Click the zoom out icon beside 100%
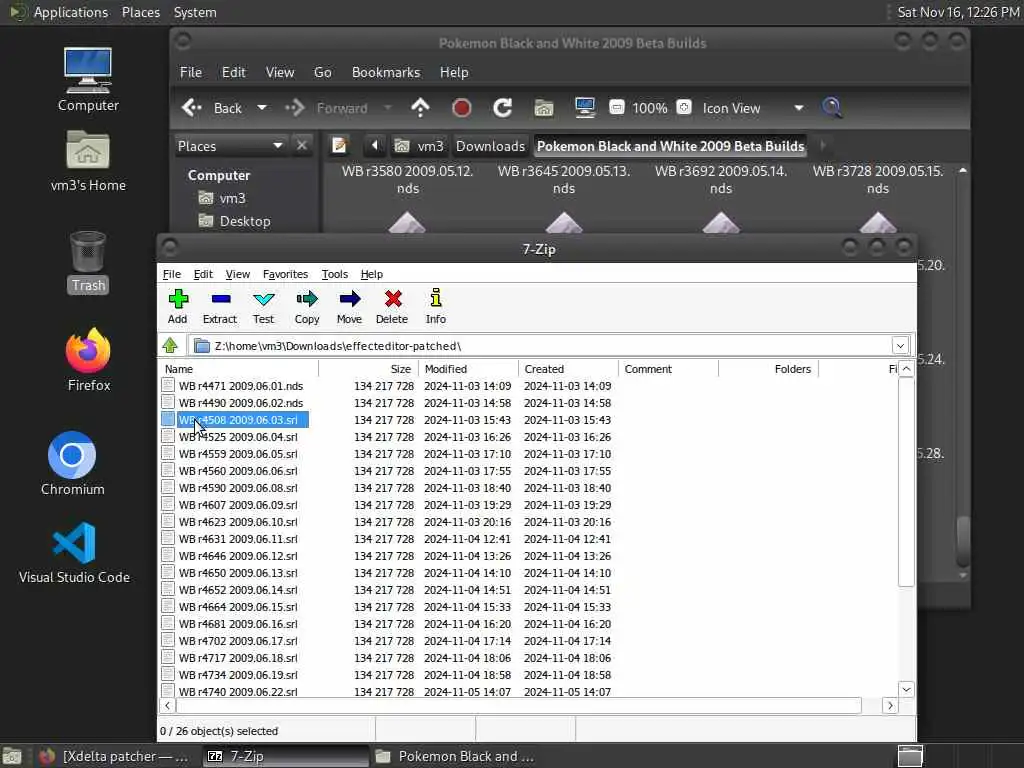 pyautogui.click(x=616, y=107)
